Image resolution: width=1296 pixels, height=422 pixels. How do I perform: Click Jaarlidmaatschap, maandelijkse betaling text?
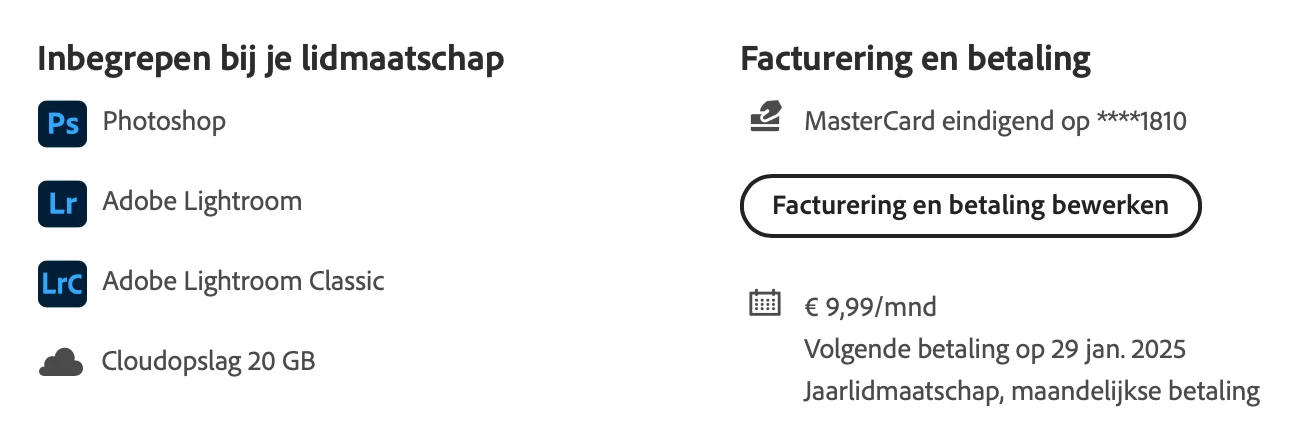(1032, 392)
